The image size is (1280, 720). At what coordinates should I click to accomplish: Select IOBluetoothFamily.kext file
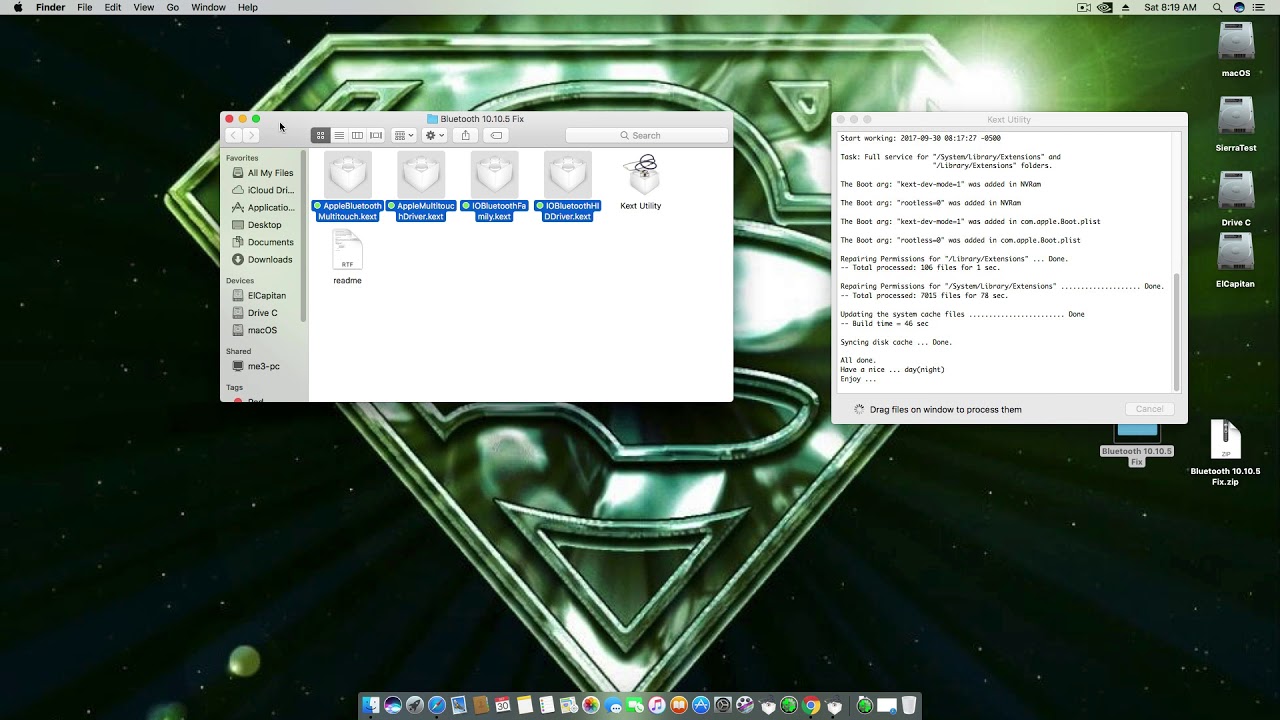pos(495,186)
